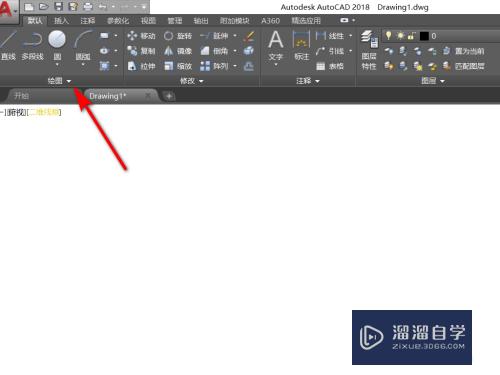Open the 倒角 chamfer dropdown arrow

pyautogui.click(x=235, y=51)
